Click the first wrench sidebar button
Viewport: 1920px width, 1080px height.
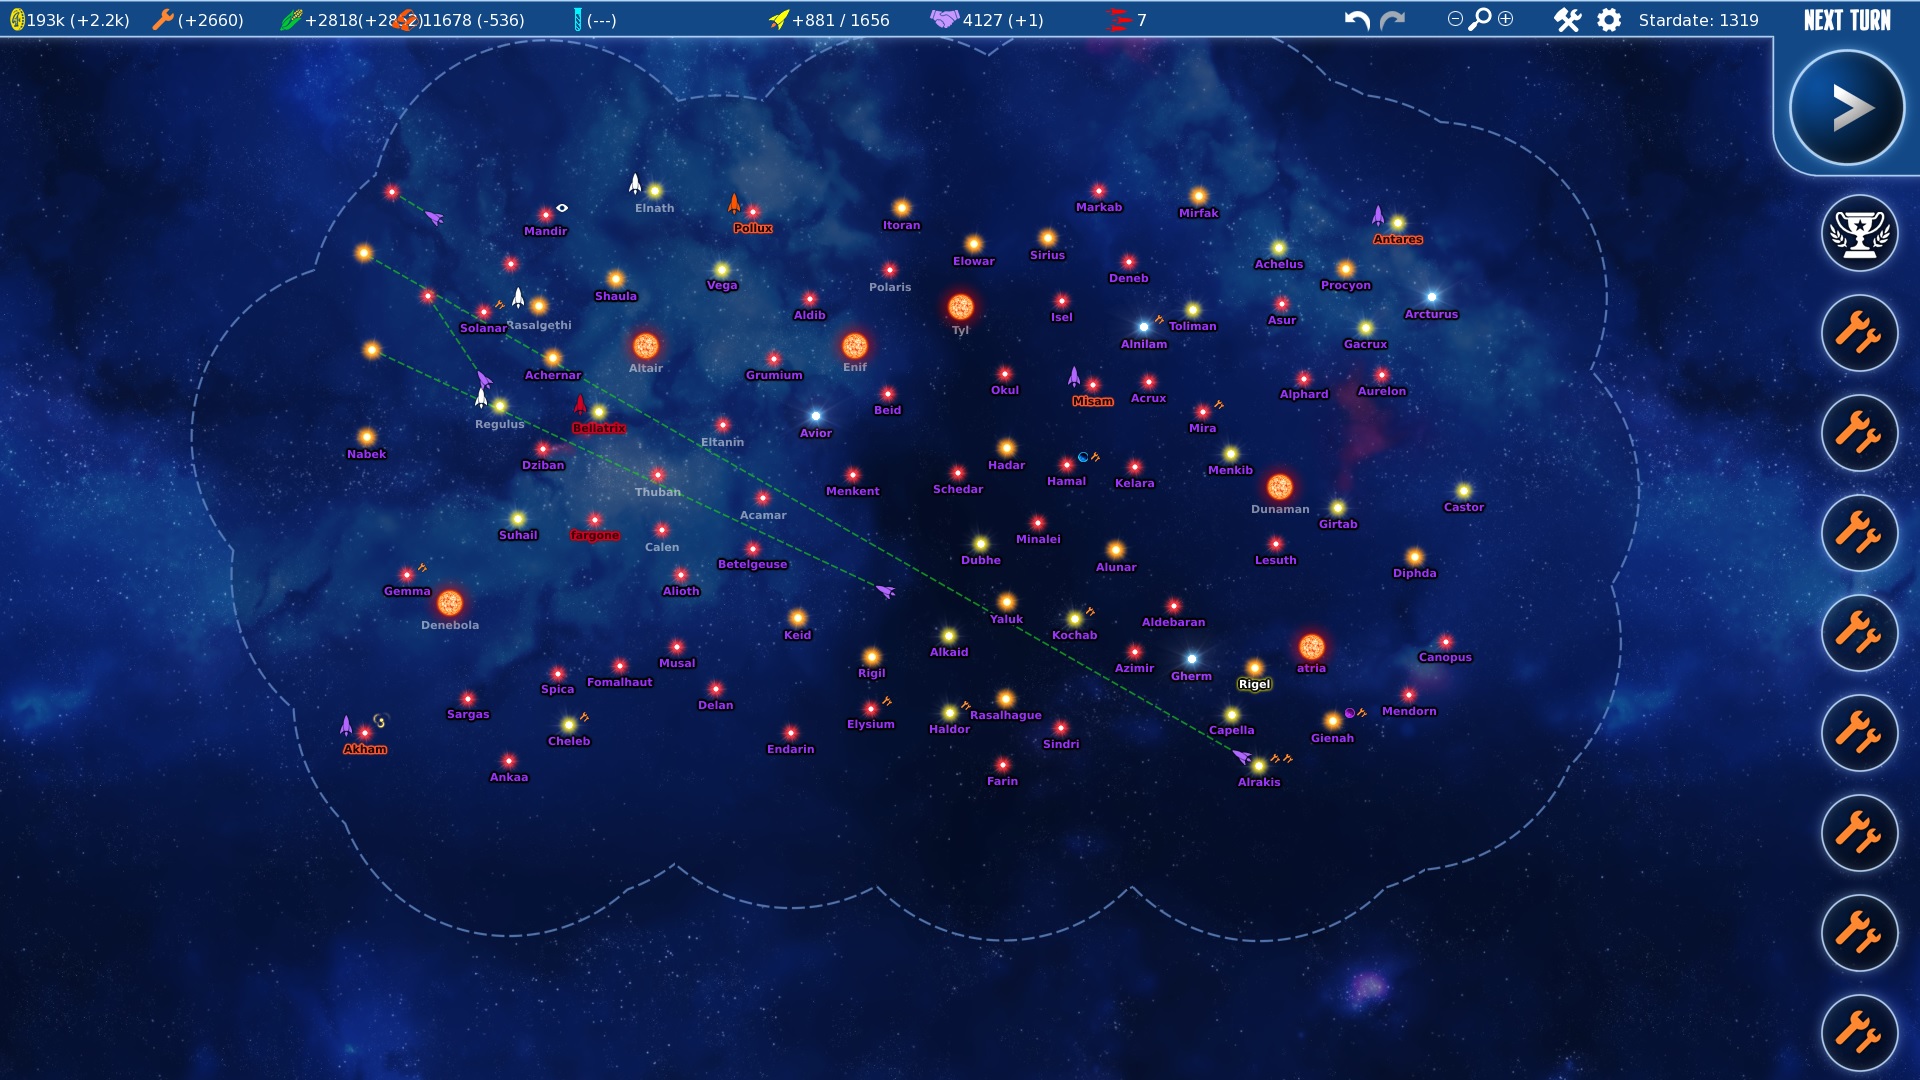[1859, 333]
